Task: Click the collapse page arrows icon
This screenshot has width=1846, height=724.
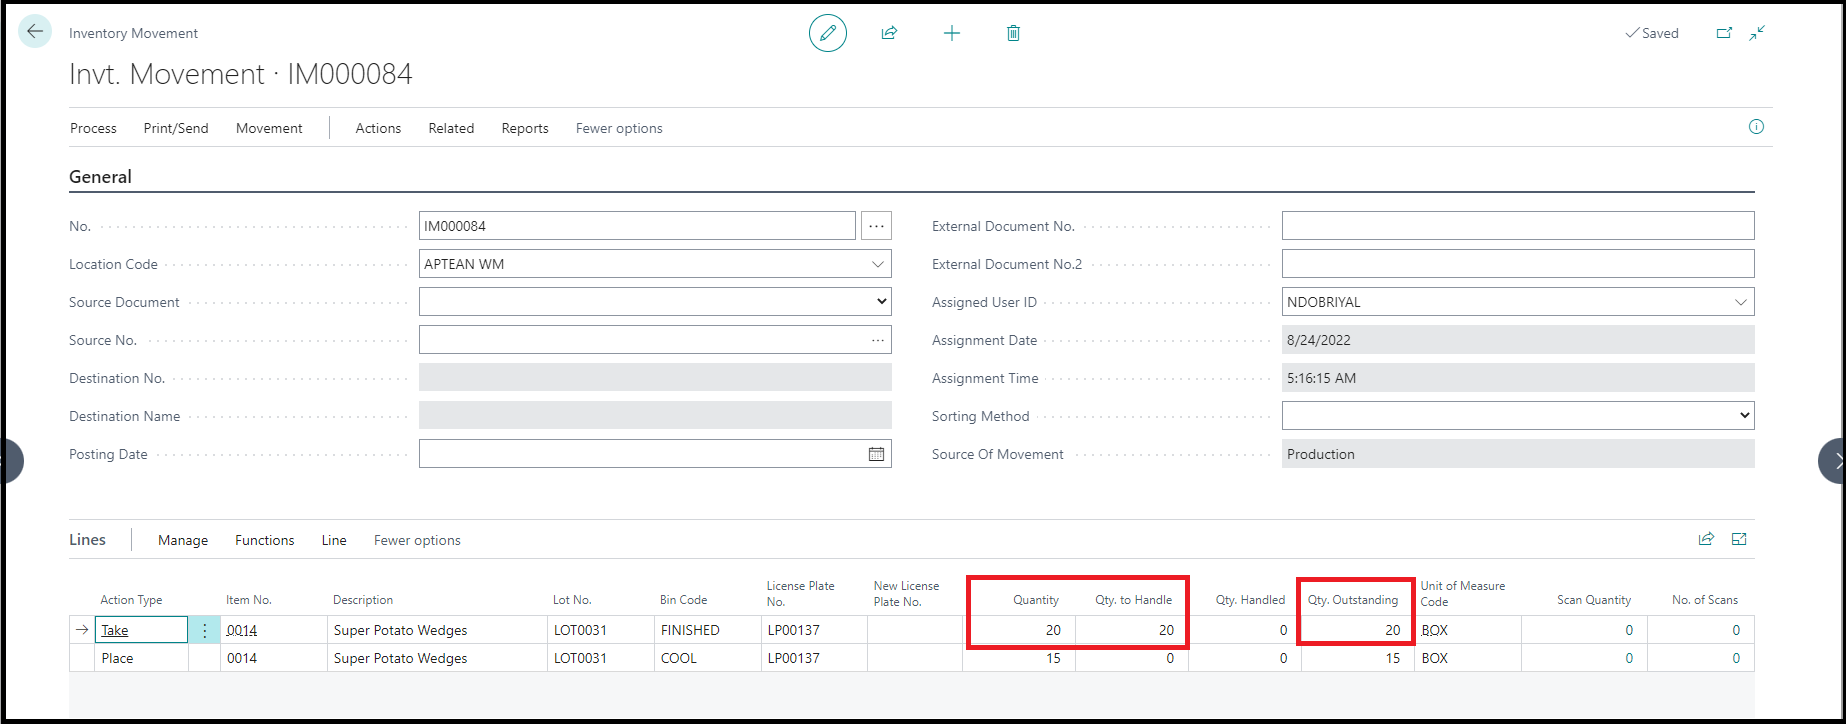Action: tap(1757, 33)
